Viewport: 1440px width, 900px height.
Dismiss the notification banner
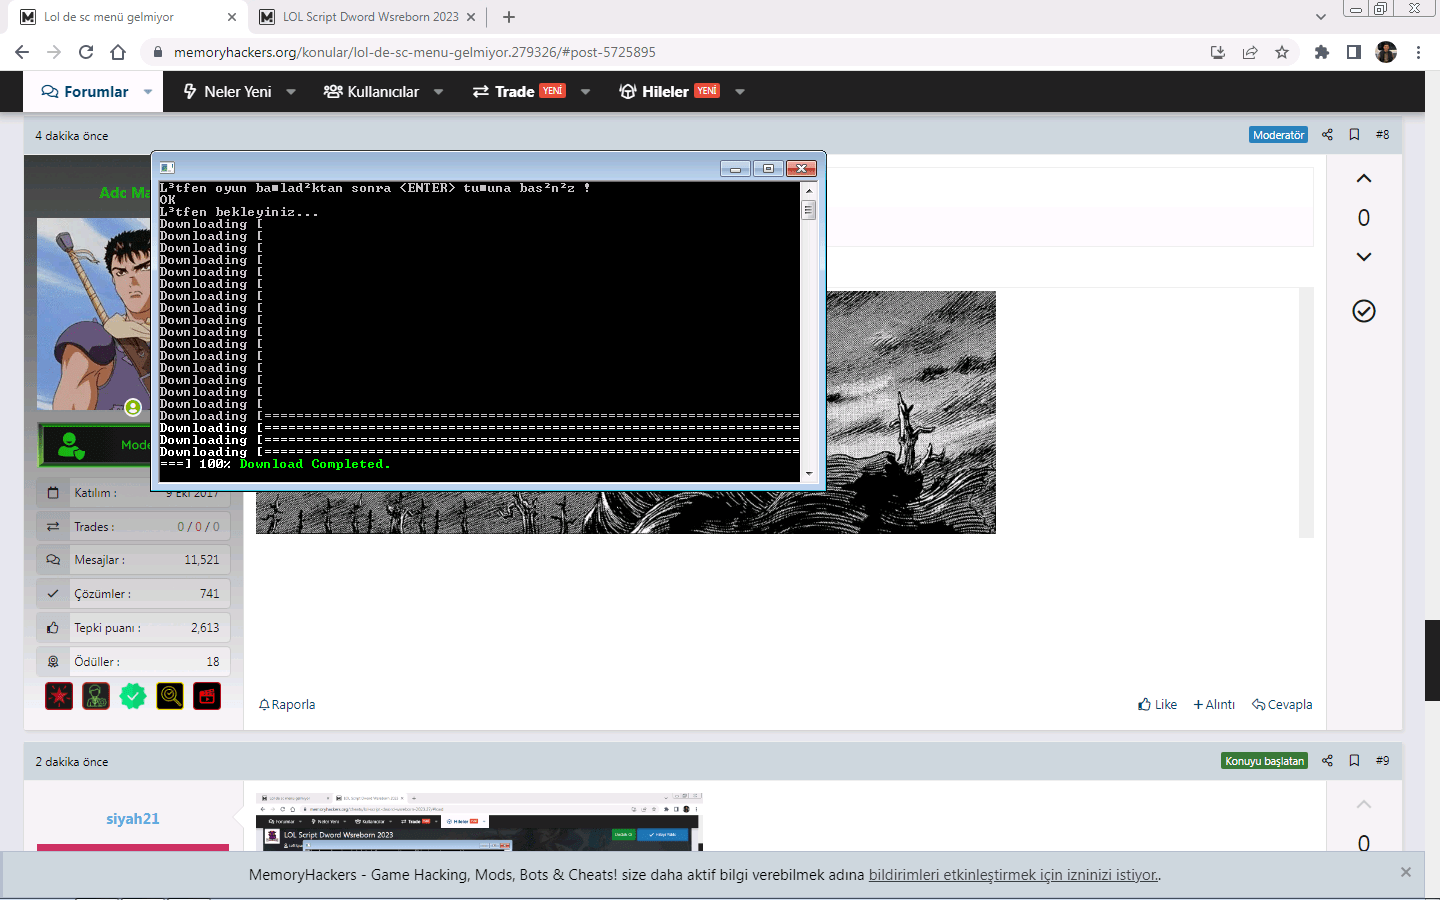point(1406,872)
